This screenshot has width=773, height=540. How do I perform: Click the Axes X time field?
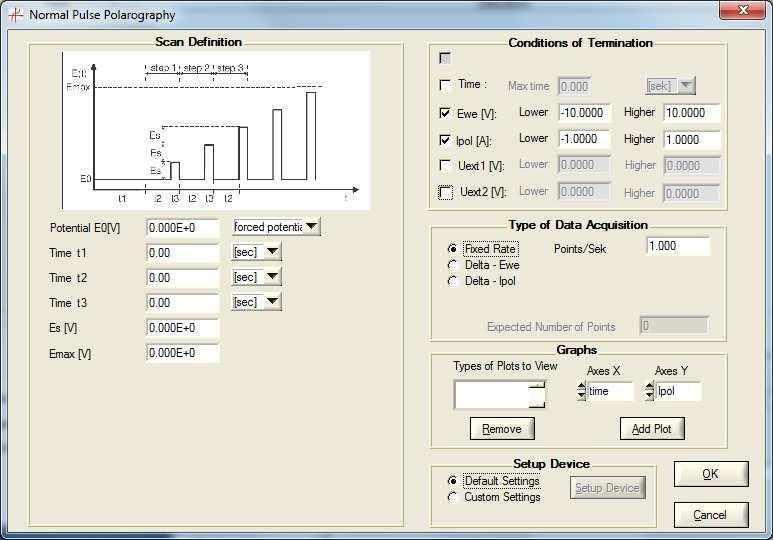[610, 391]
